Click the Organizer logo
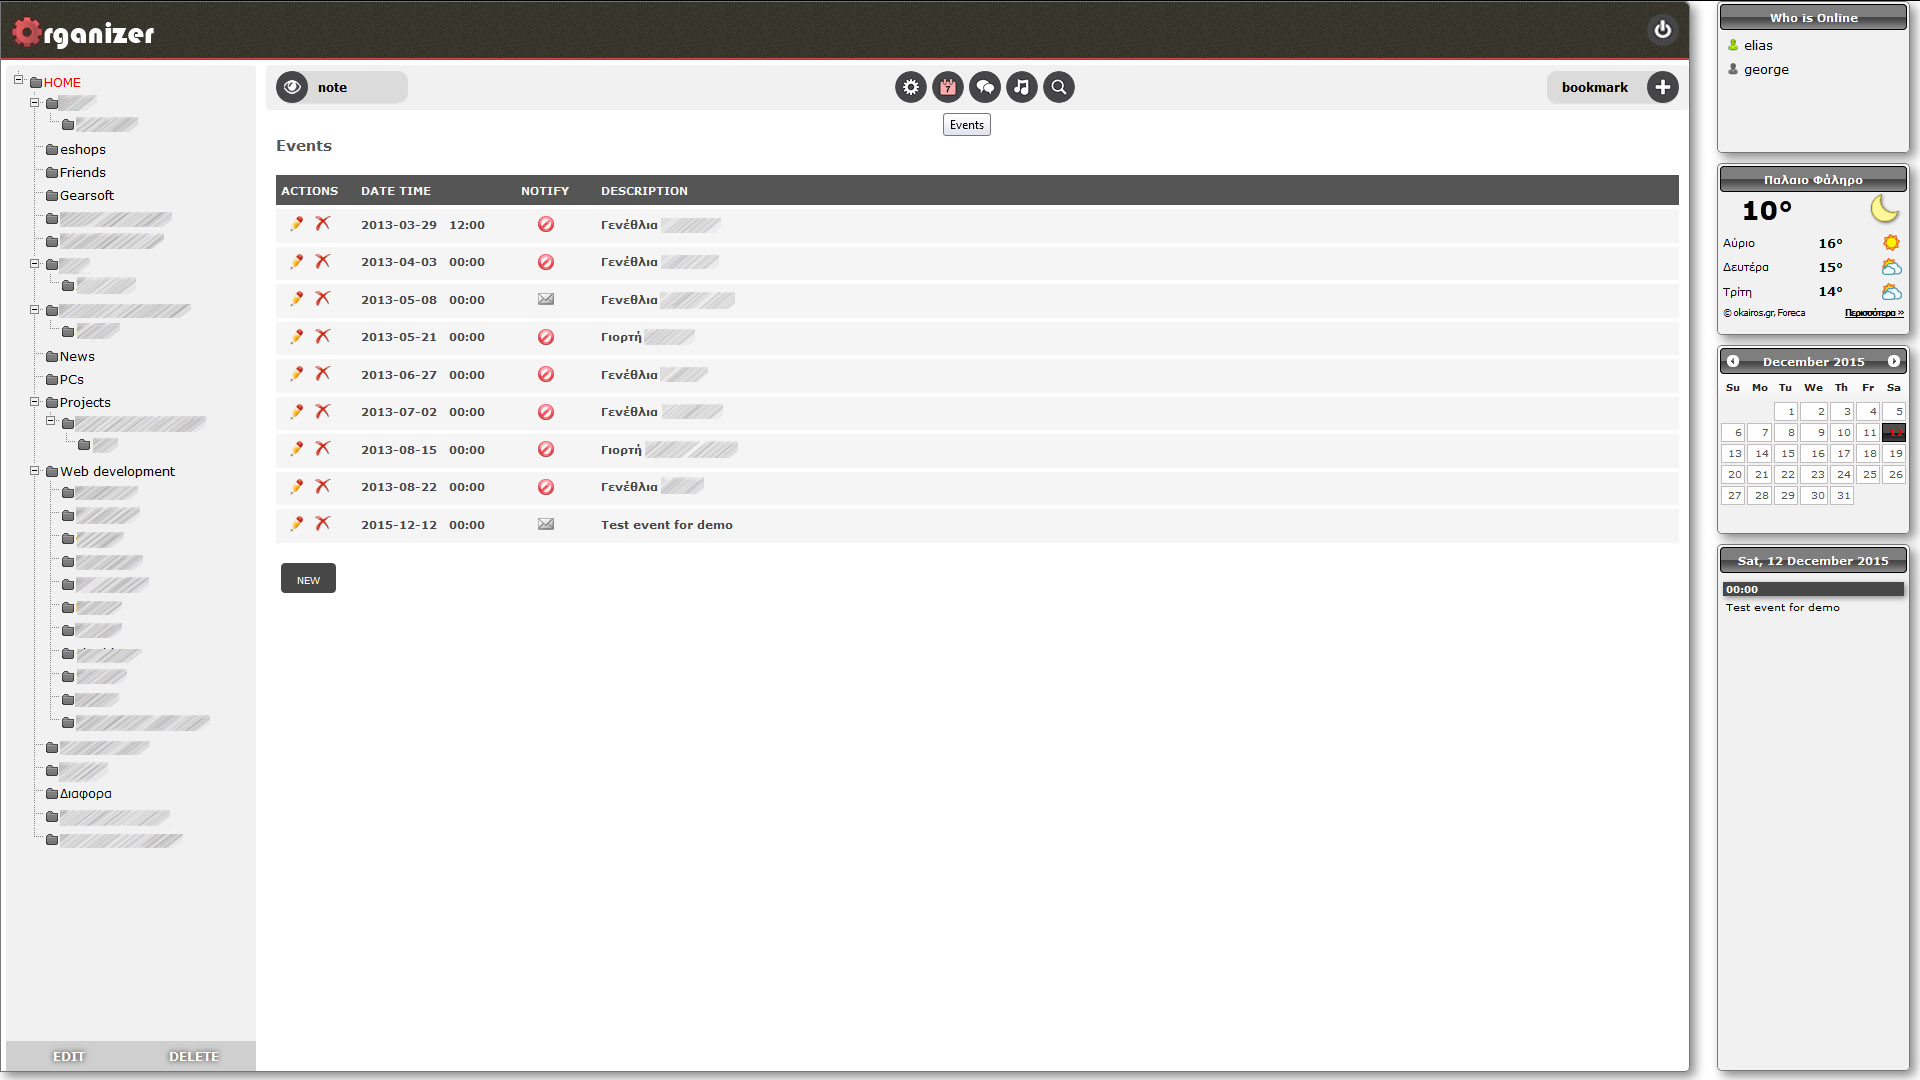This screenshot has height=1080, width=1920. click(83, 33)
